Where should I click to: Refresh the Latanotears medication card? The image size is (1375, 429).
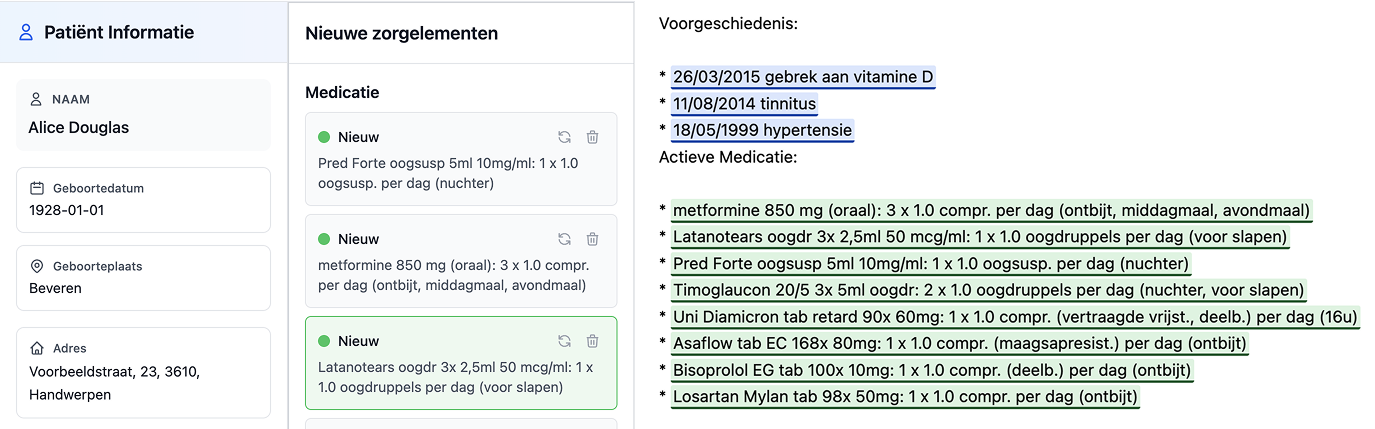tap(564, 341)
